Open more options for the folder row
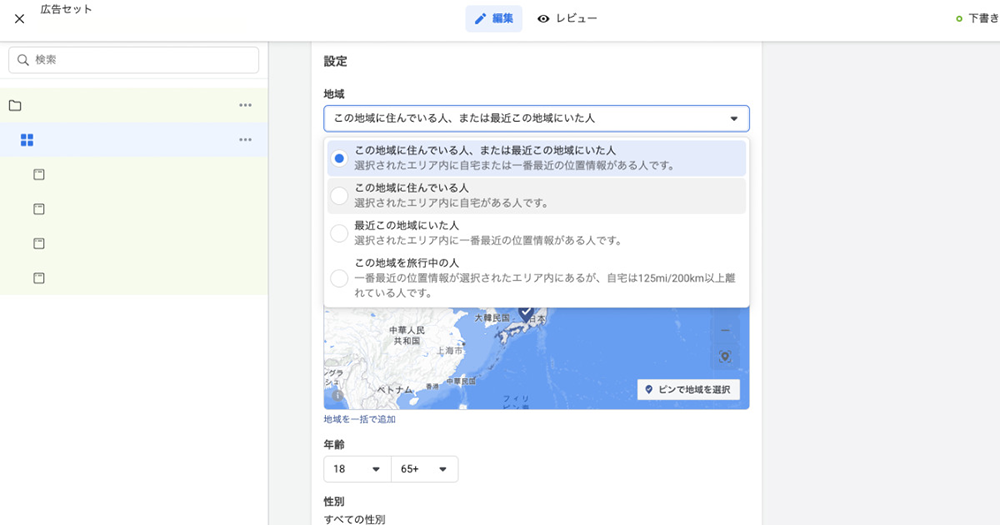Screen dimensions: 1000x525 [x=246, y=105]
